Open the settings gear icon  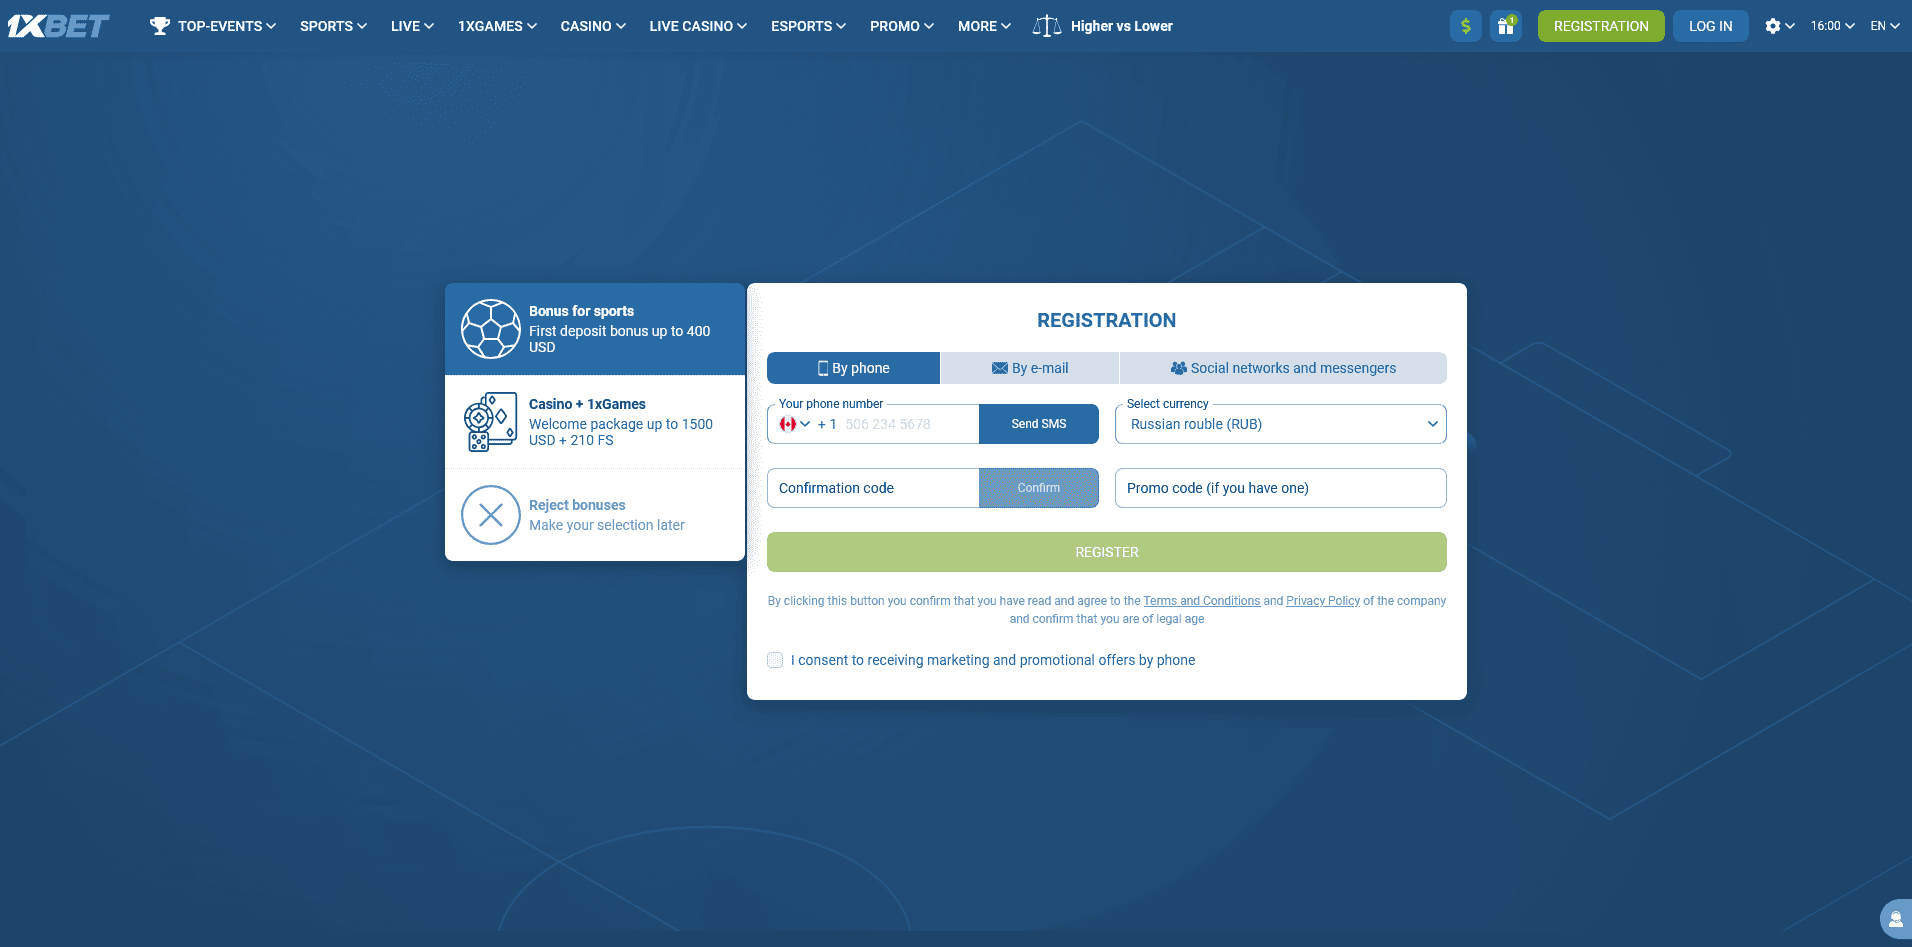(x=1773, y=26)
